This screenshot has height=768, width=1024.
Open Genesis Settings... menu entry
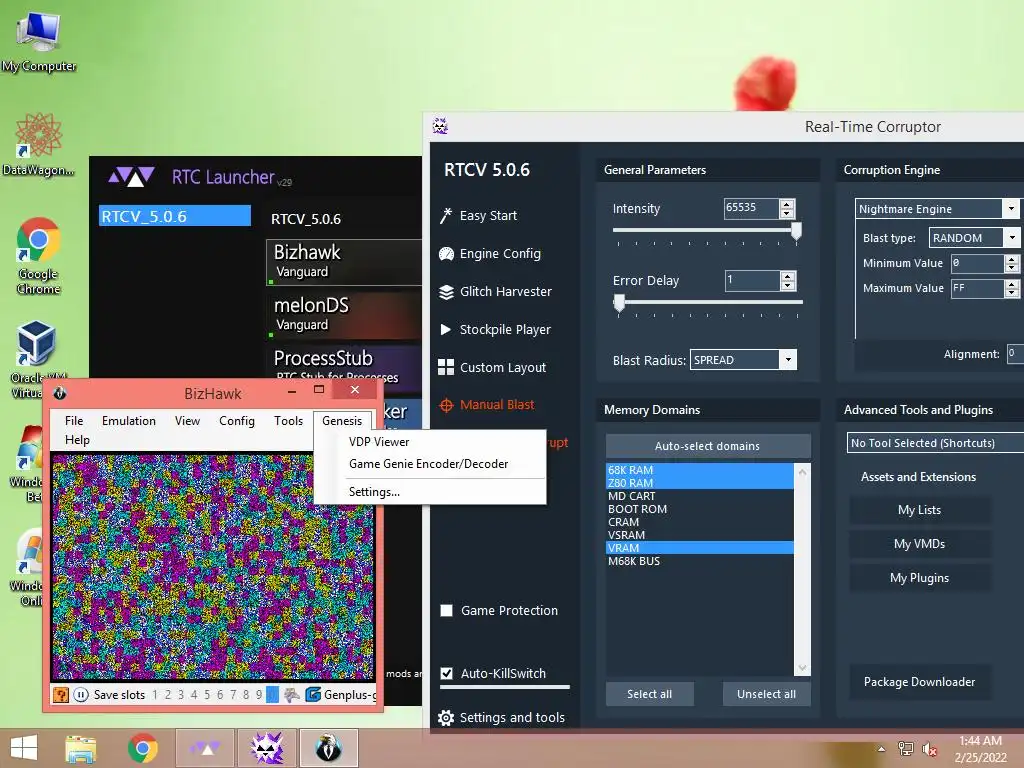pos(430,492)
